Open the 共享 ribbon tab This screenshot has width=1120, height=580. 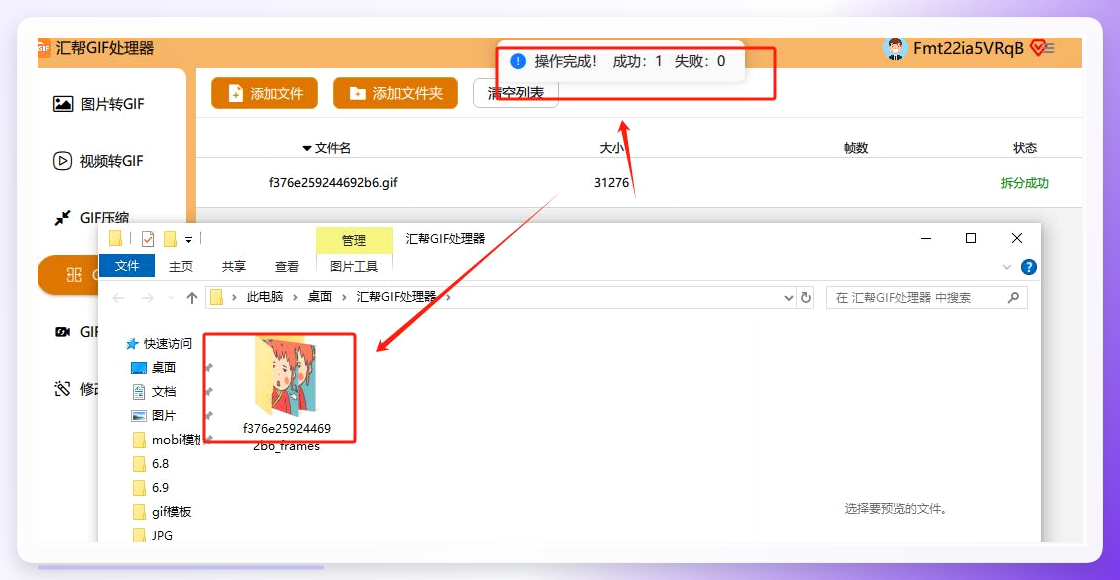[x=234, y=266]
